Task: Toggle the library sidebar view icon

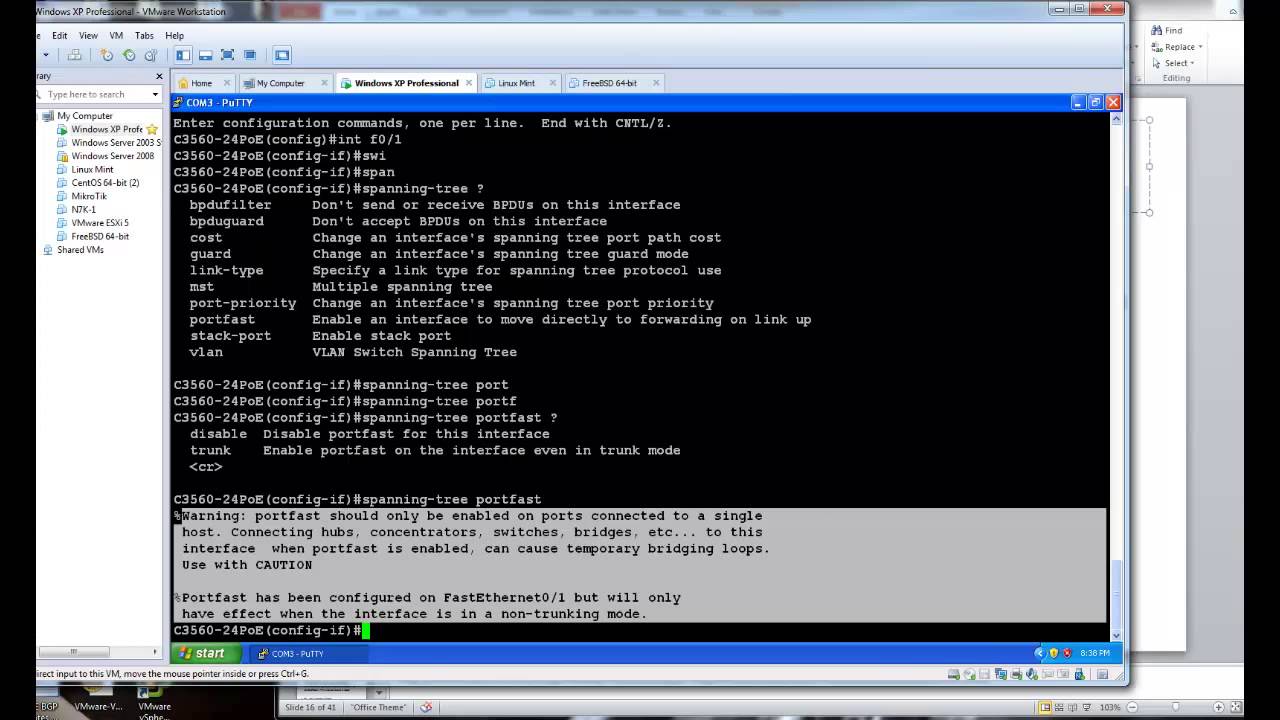Action: [x=183, y=55]
